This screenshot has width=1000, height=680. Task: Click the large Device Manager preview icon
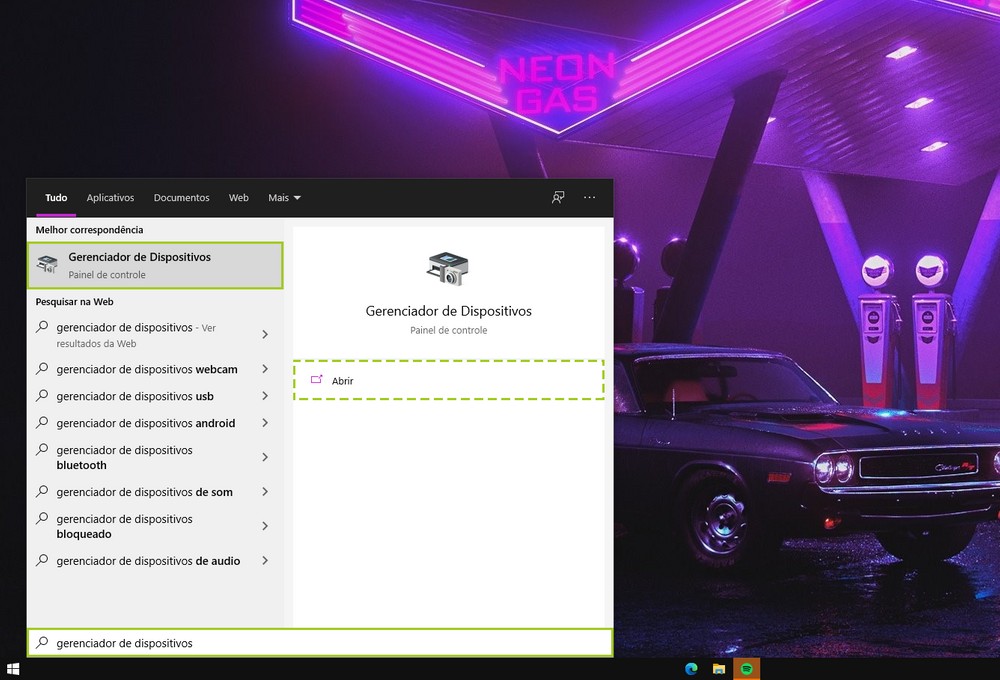coord(448,269)
